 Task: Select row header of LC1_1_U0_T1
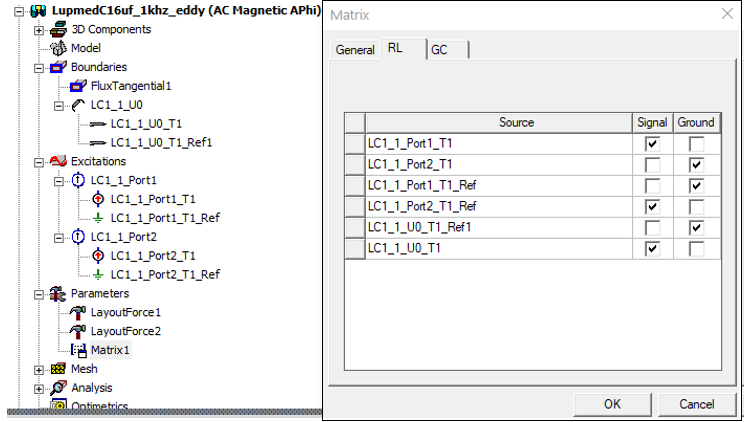point(355,249)
